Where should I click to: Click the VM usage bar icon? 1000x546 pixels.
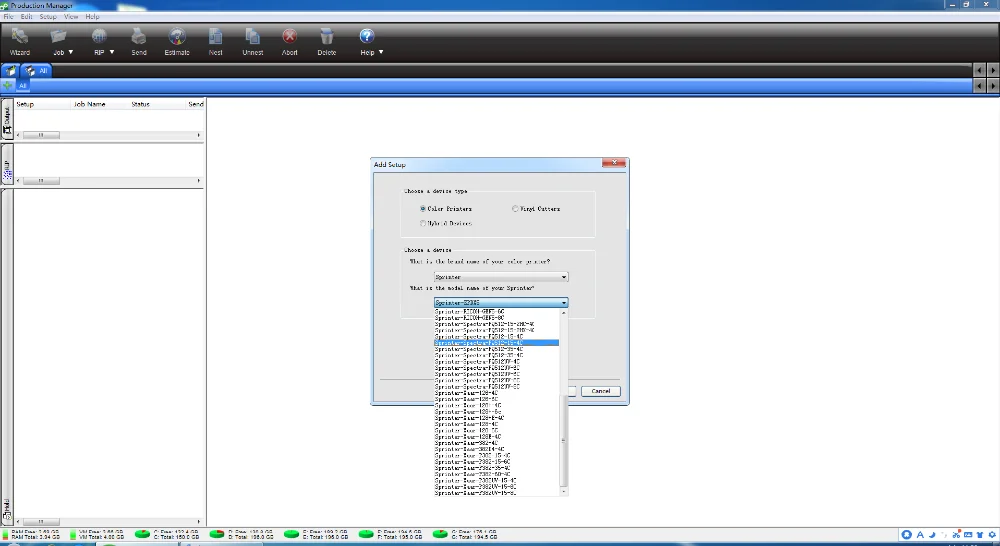click(73, 535)
